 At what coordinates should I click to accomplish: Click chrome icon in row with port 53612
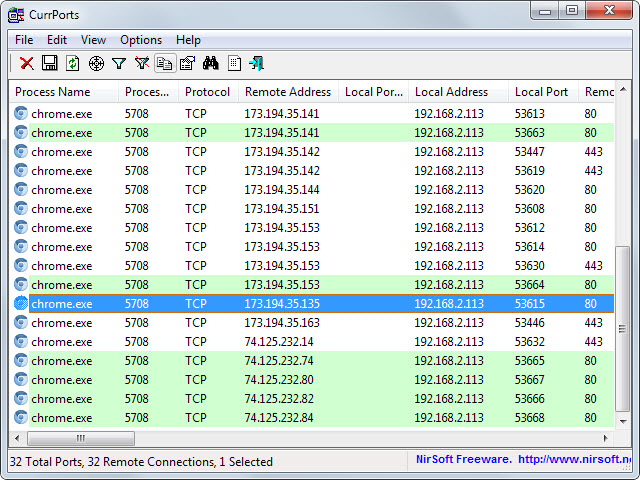click(x=21, y=227)
